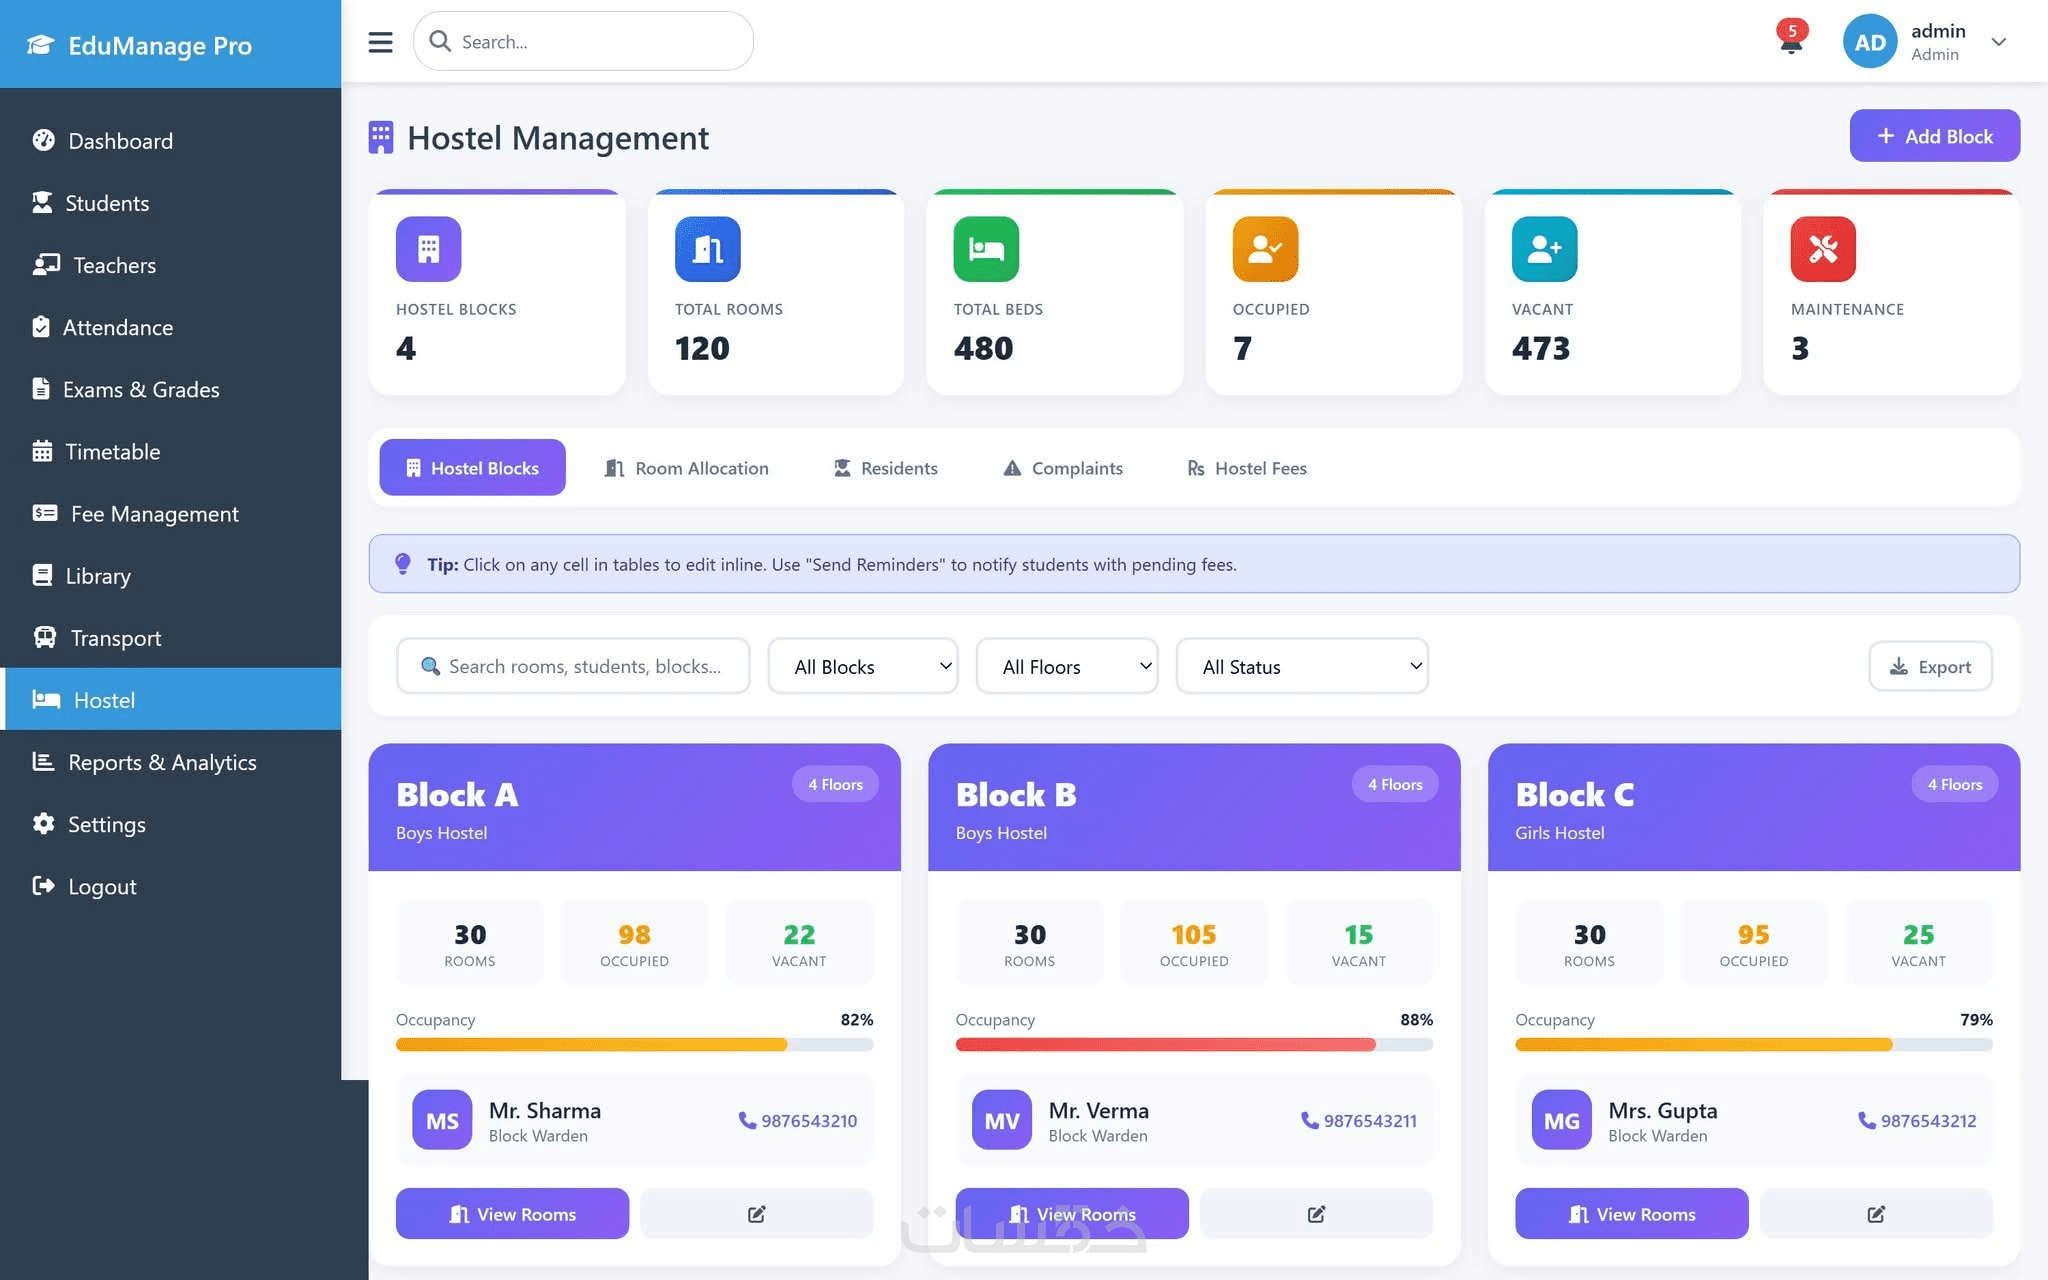This screenshot has height=1280, width=2048.
Task: Click the green Total Beds icon
Action: pyautogui.click(x=985, y=249)
